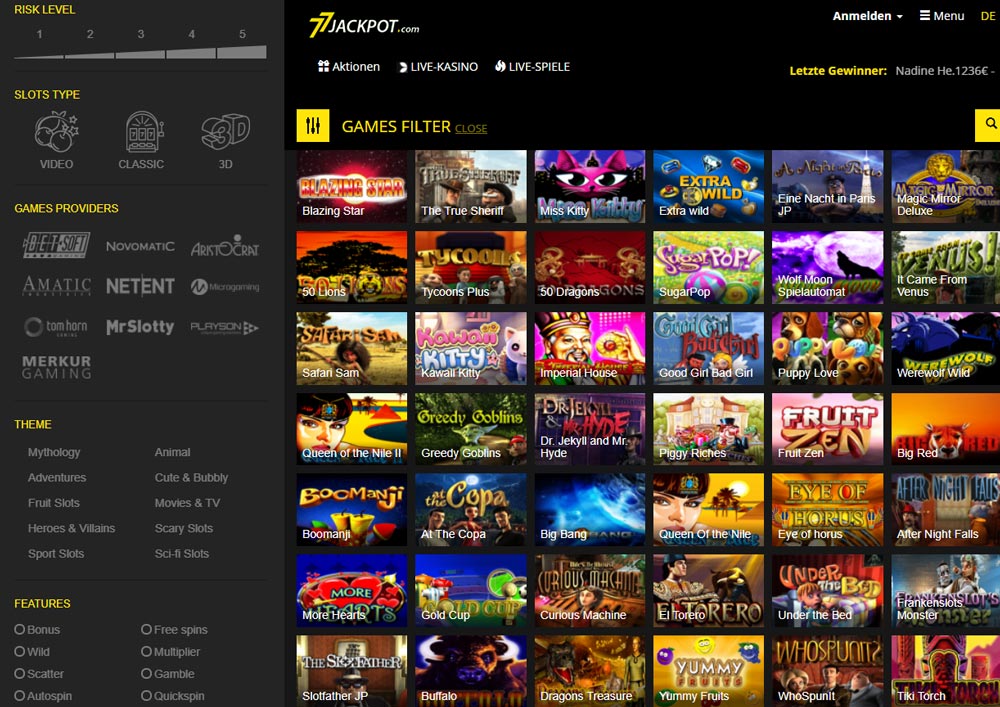Screen dimensions: 1000x707
Task: Go to 77Jackpot.com logo home
Action: tap(364, 26)
